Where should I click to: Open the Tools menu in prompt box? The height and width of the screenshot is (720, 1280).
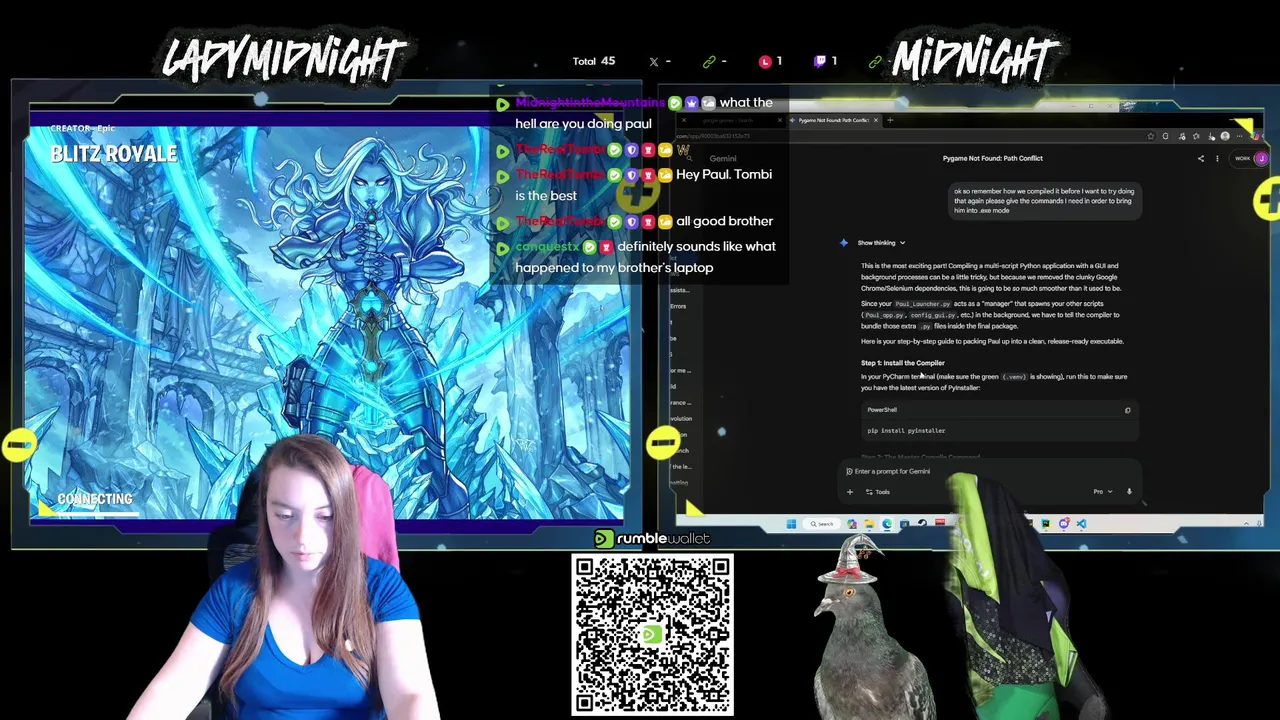tap(877, 491)
